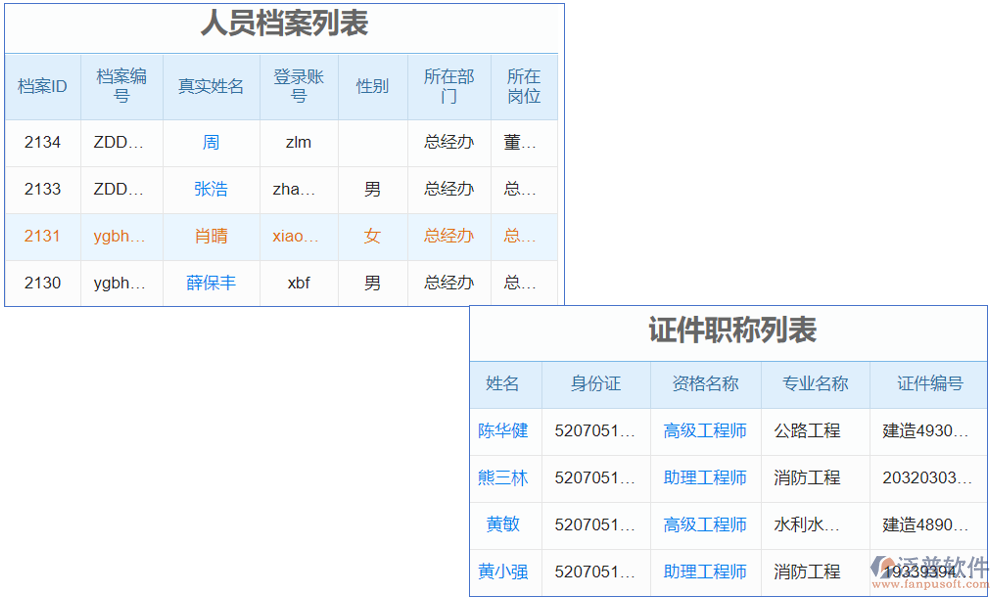Click the 证件职称列表 title bar
The height and width of the screenshot is (600, 1000).
click(x=731, y=332)
